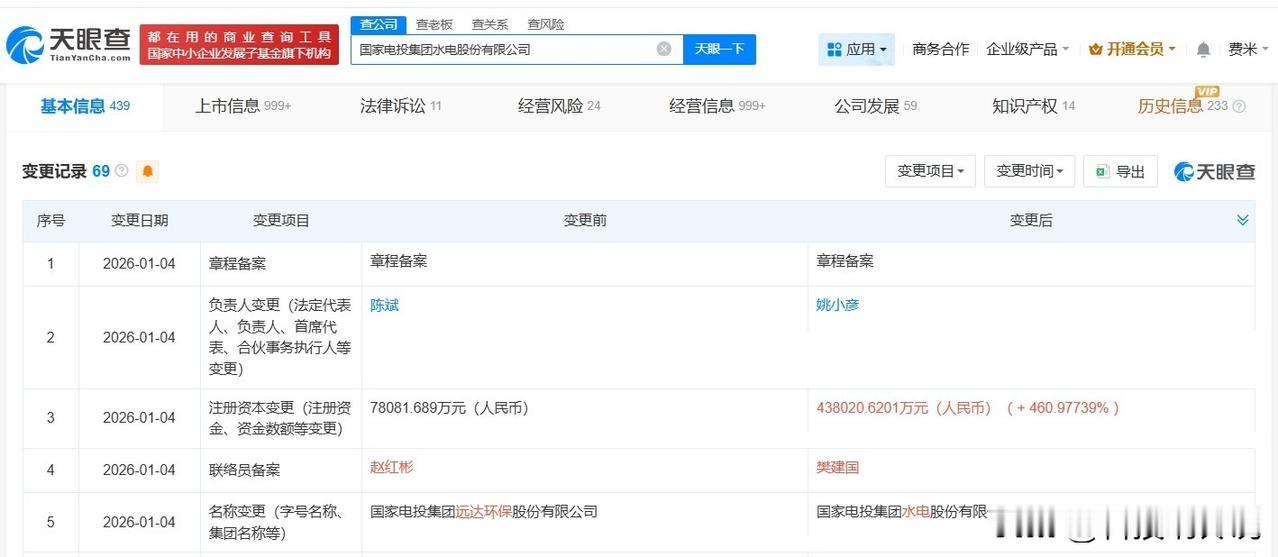Click the orange alert bell beside 变更记录

point(148,171)
